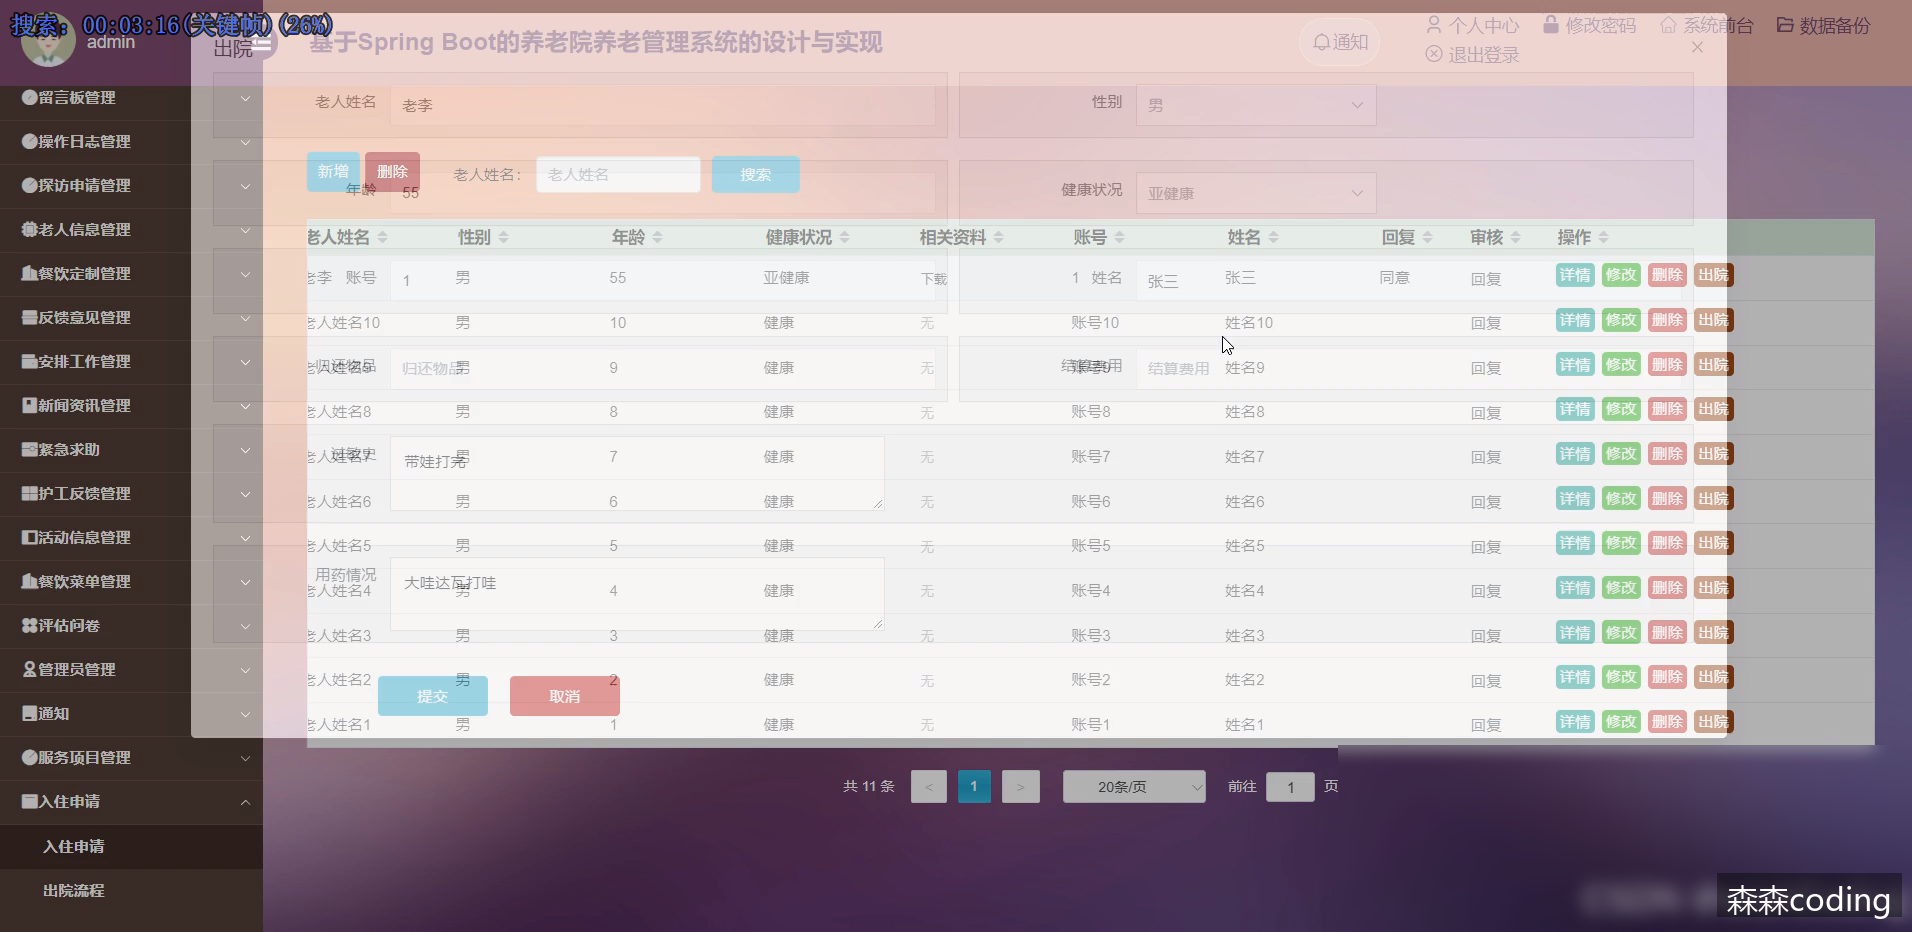Expand the 留言板管理 chevron

point(245,98)
